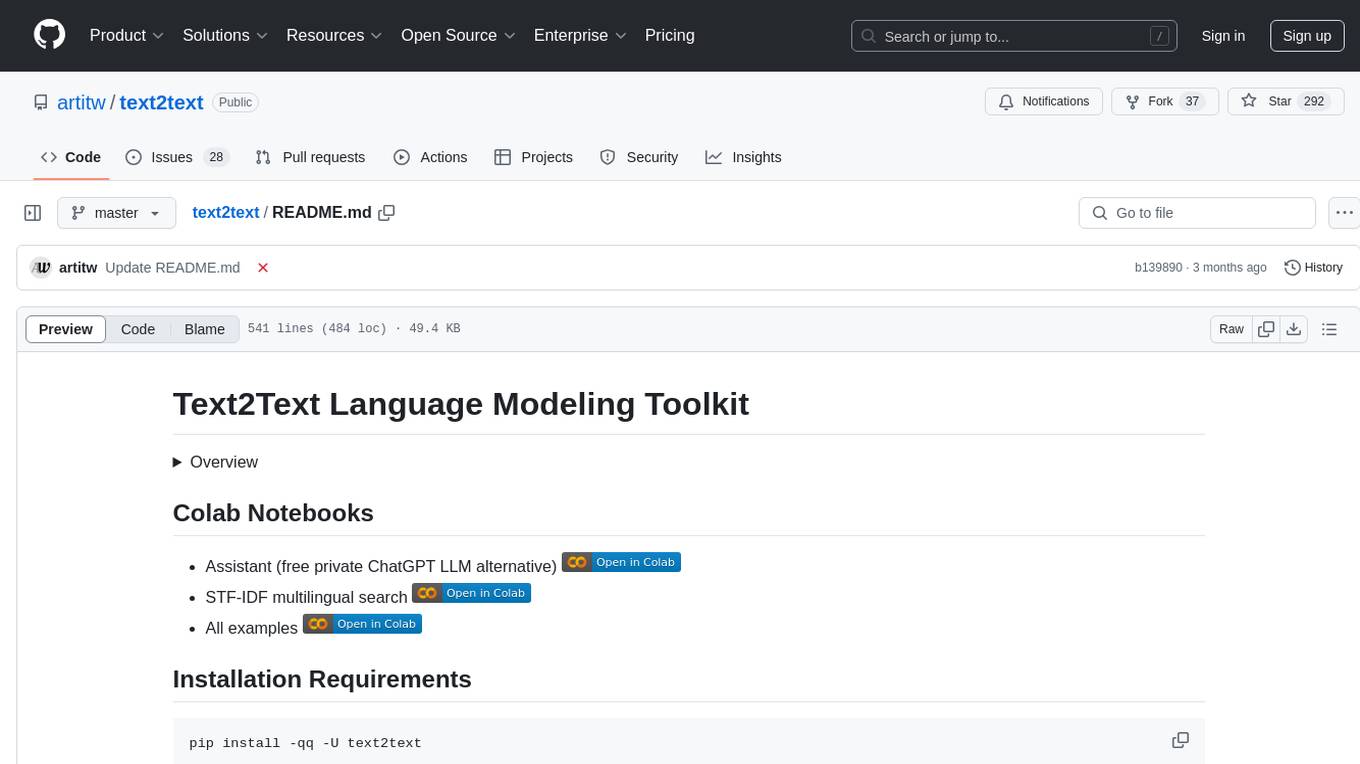Open the Update README.md commit message
The height and width of the screenshot is (764, 1360).
click(x=172, y=267)
